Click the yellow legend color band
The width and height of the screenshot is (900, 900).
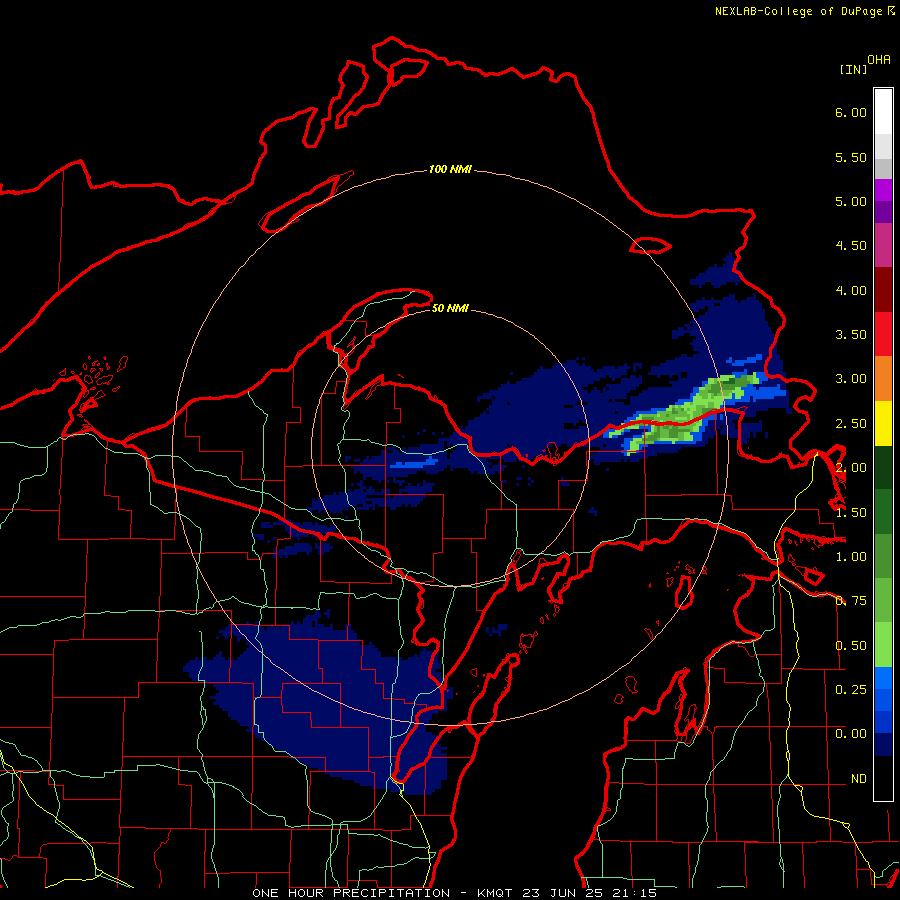coord(883,423)
